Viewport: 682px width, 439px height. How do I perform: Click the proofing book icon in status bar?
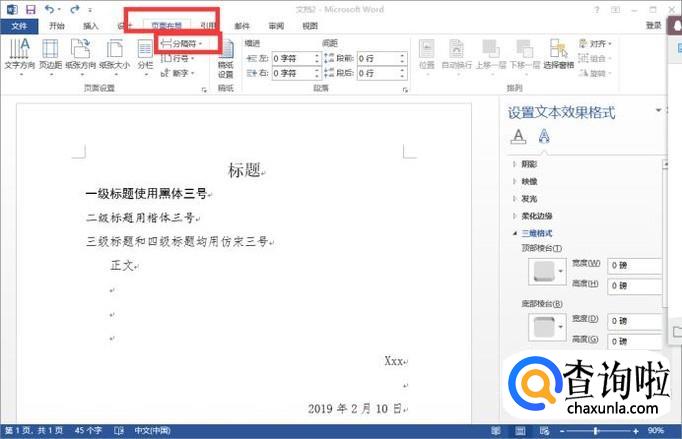(119, 431)
